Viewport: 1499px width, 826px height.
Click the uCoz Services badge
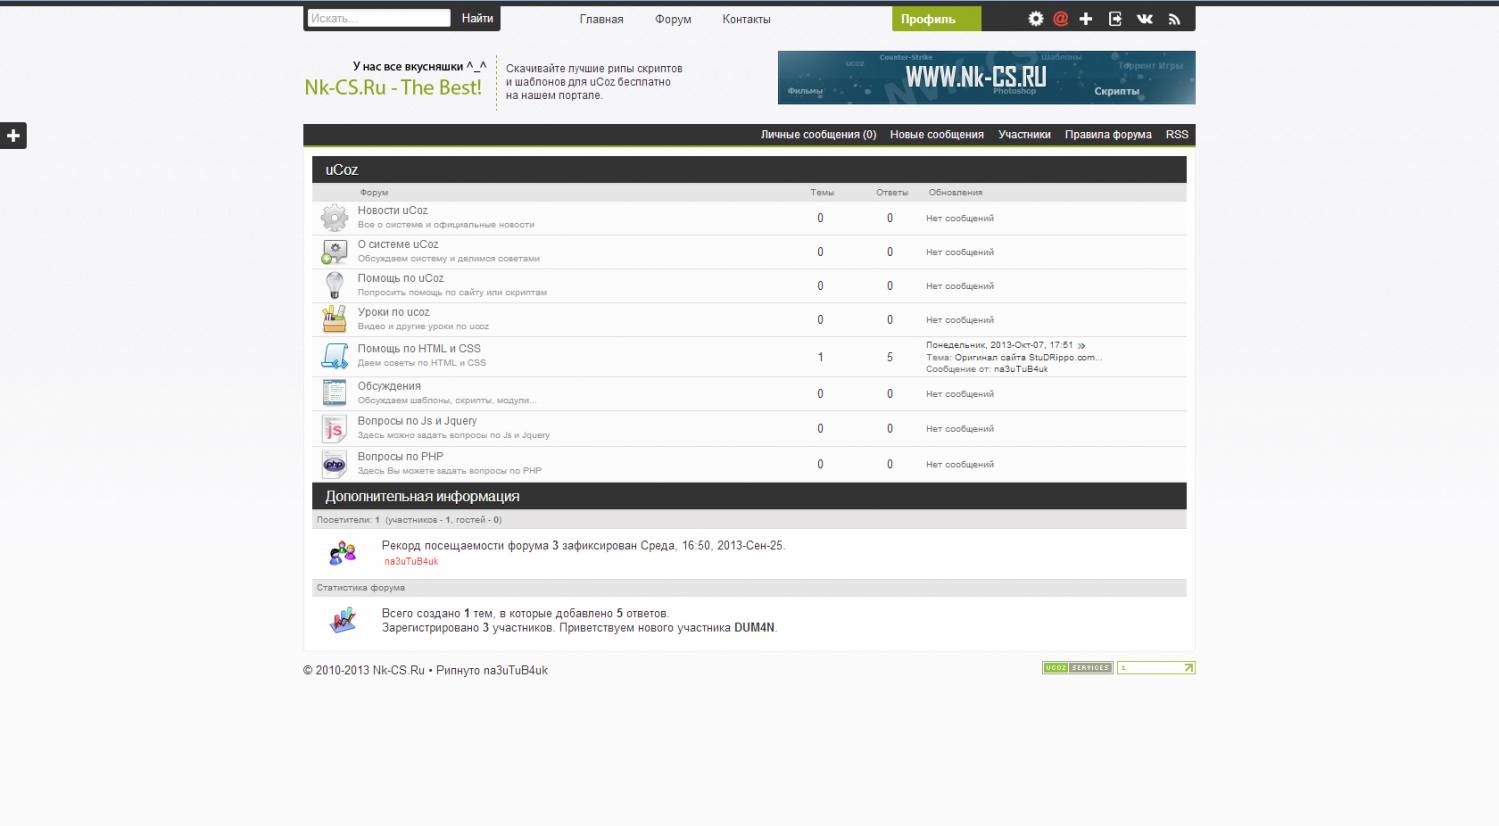pos(1077,668)
